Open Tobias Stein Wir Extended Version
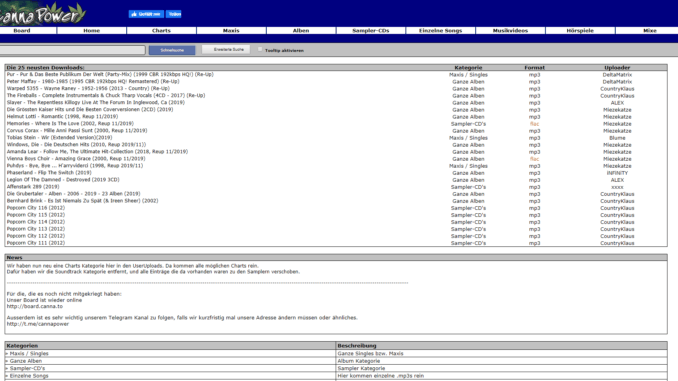This screenshot has width=678, height=381. pyautogui.click(x=59, y=138)
